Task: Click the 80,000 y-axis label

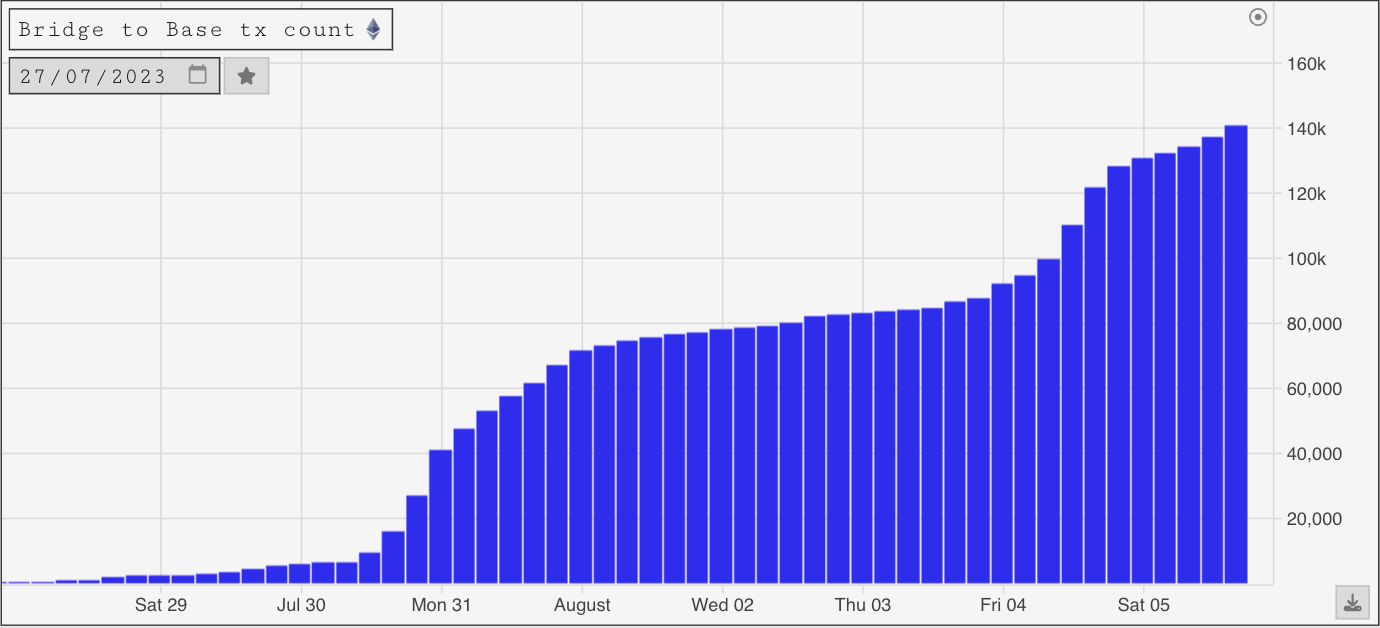Action: tap(1313, 324)
